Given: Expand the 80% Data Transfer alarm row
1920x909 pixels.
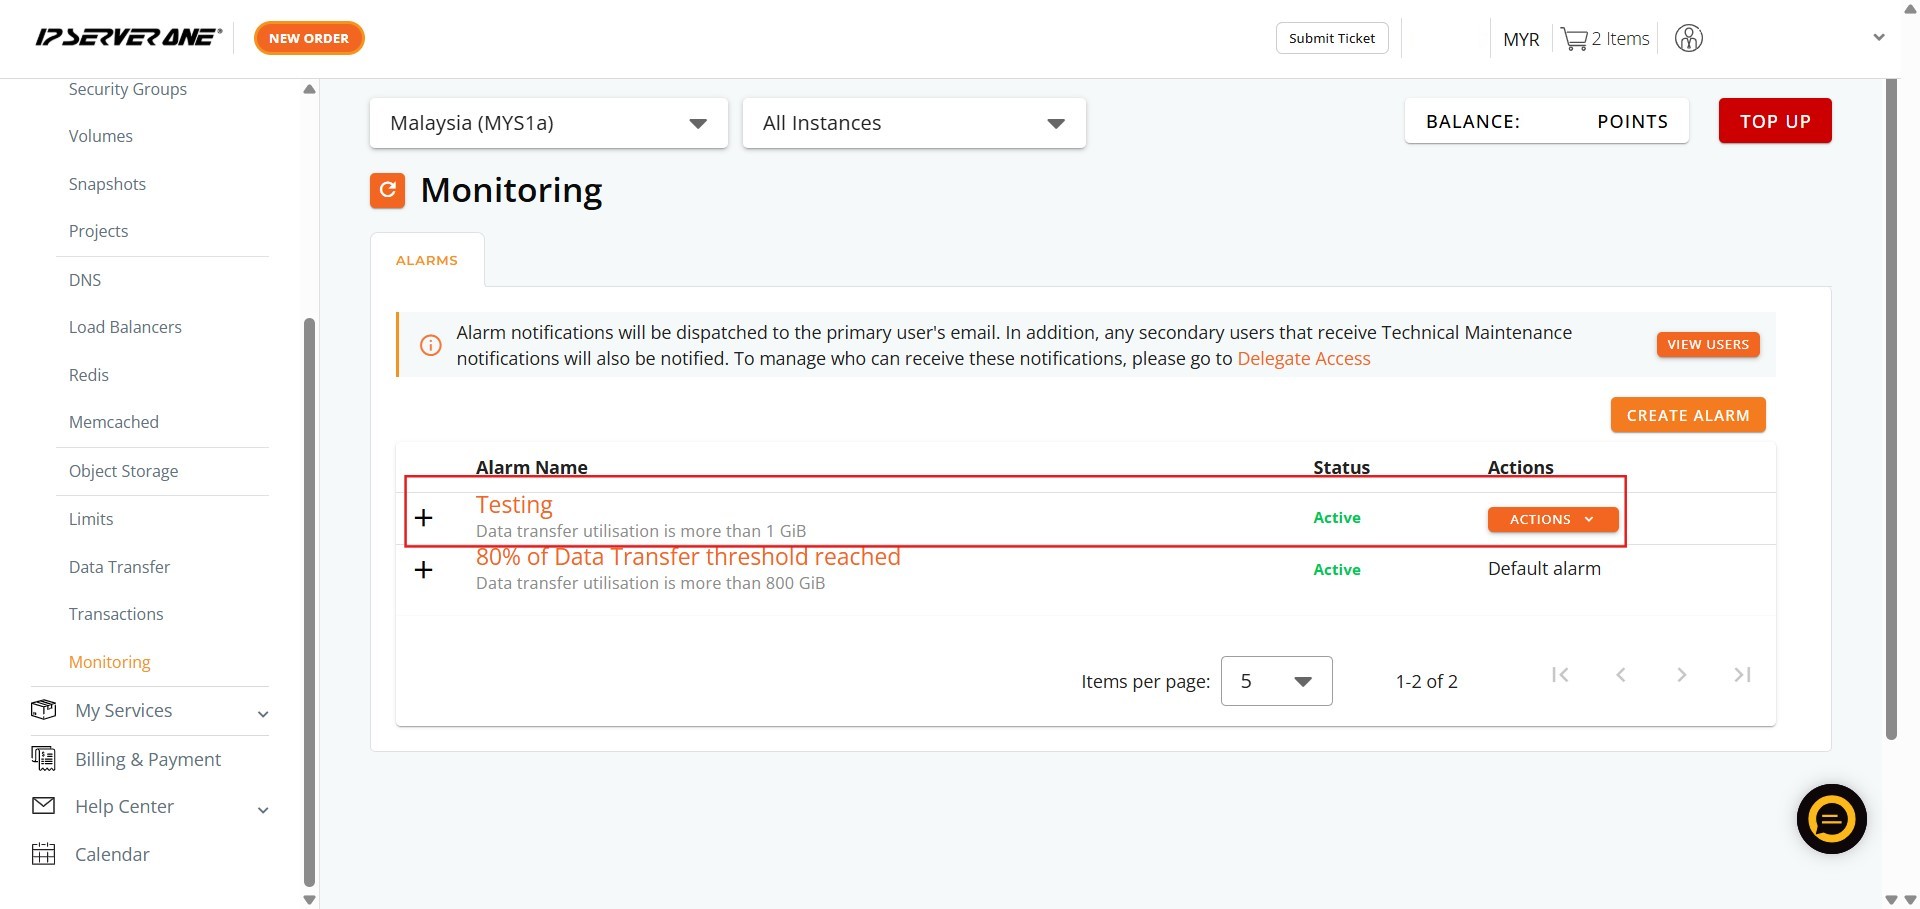Looking at the screenshot, I should pos(424,570).
